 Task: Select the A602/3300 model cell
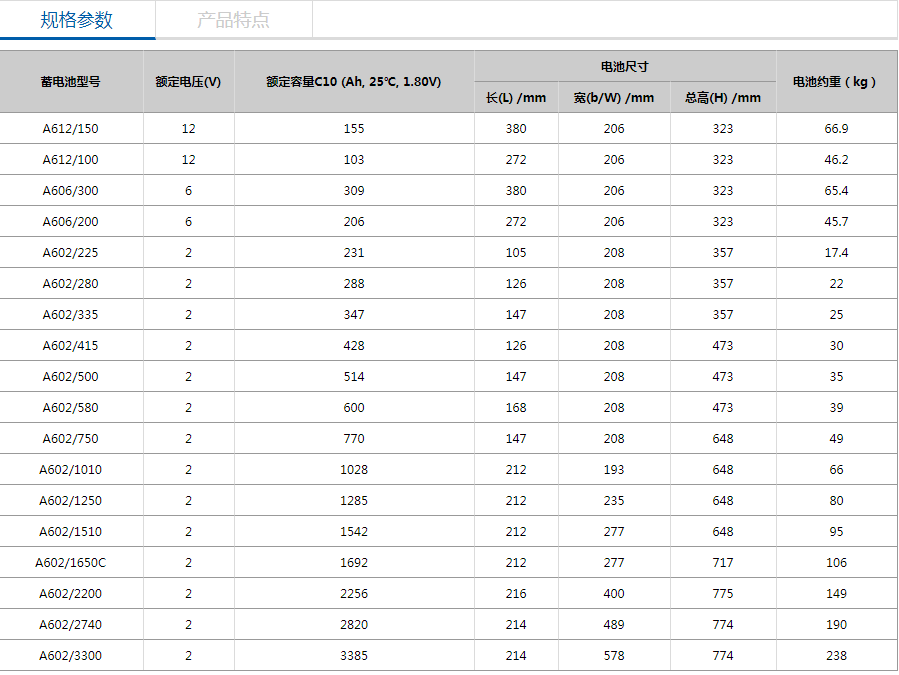71,656
